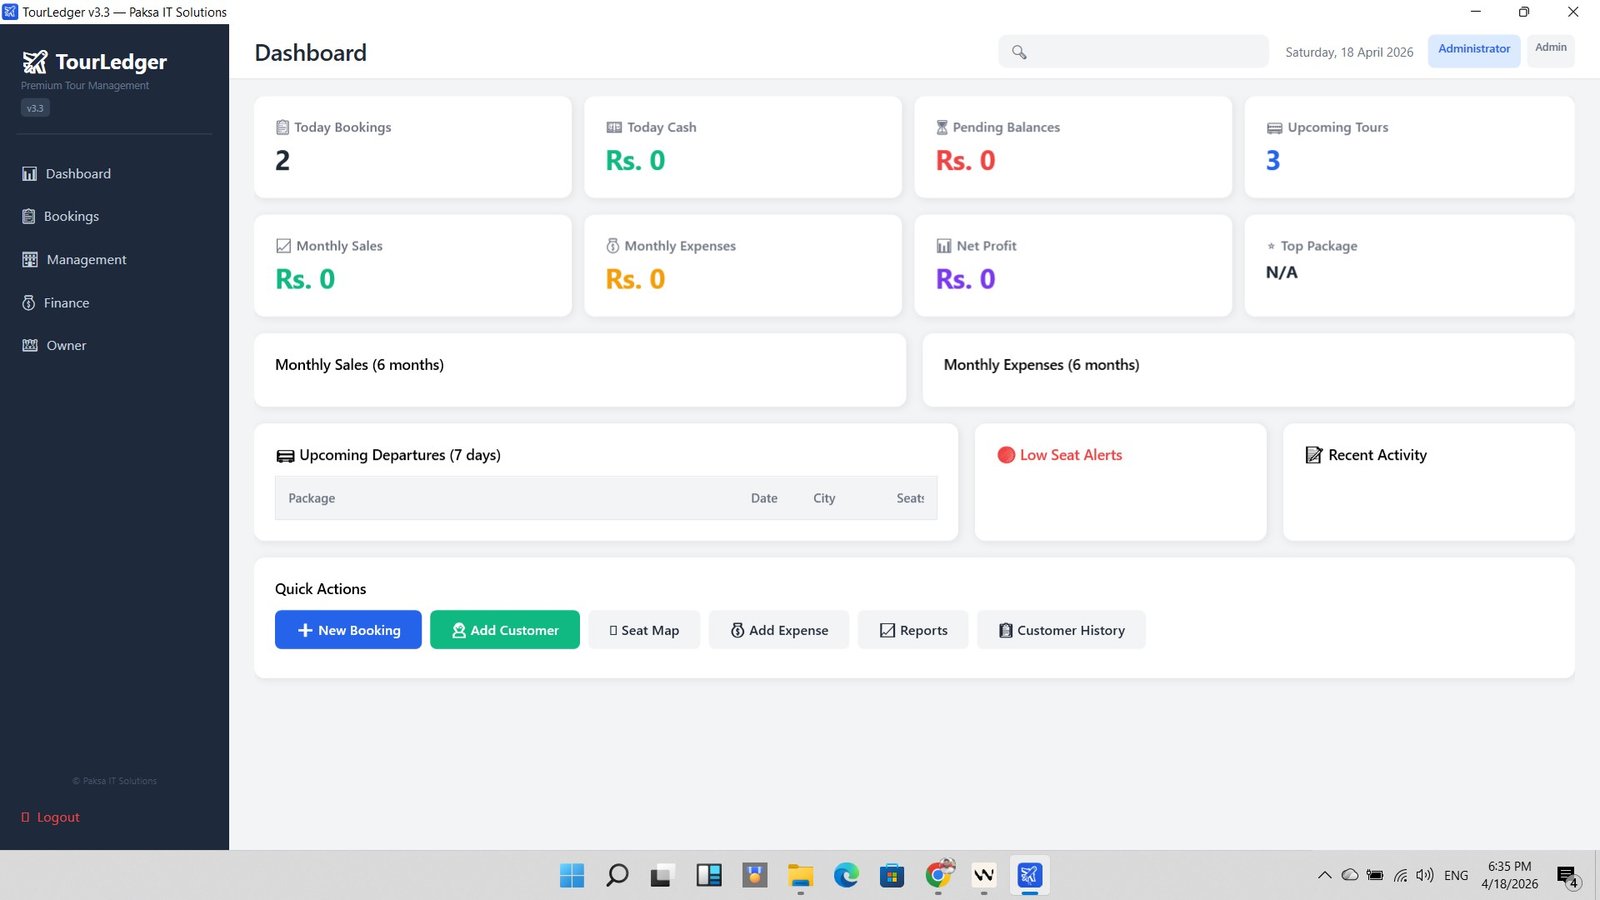Viewport: 1600px width, 900px height.
Task: Click the Low Seat Alerts red circle icon
Action: (x=1006, y=455)
